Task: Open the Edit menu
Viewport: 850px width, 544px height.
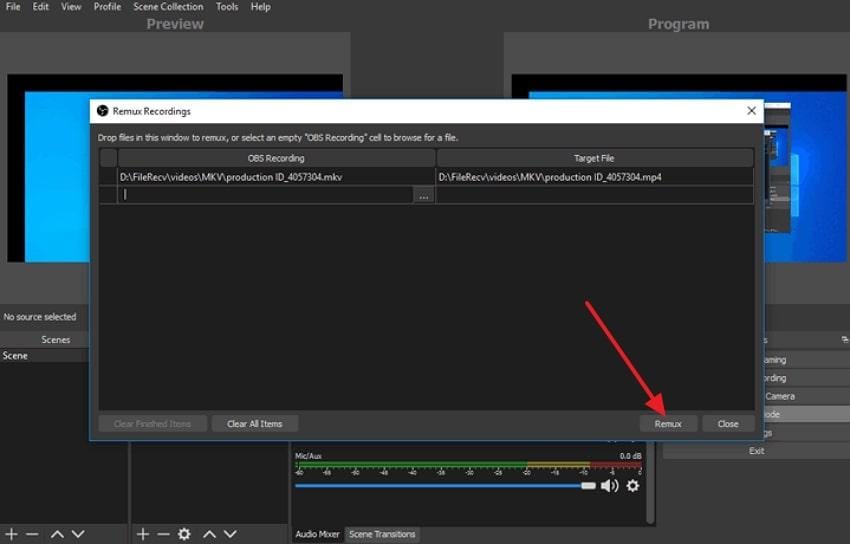Action: pos(41,7)
